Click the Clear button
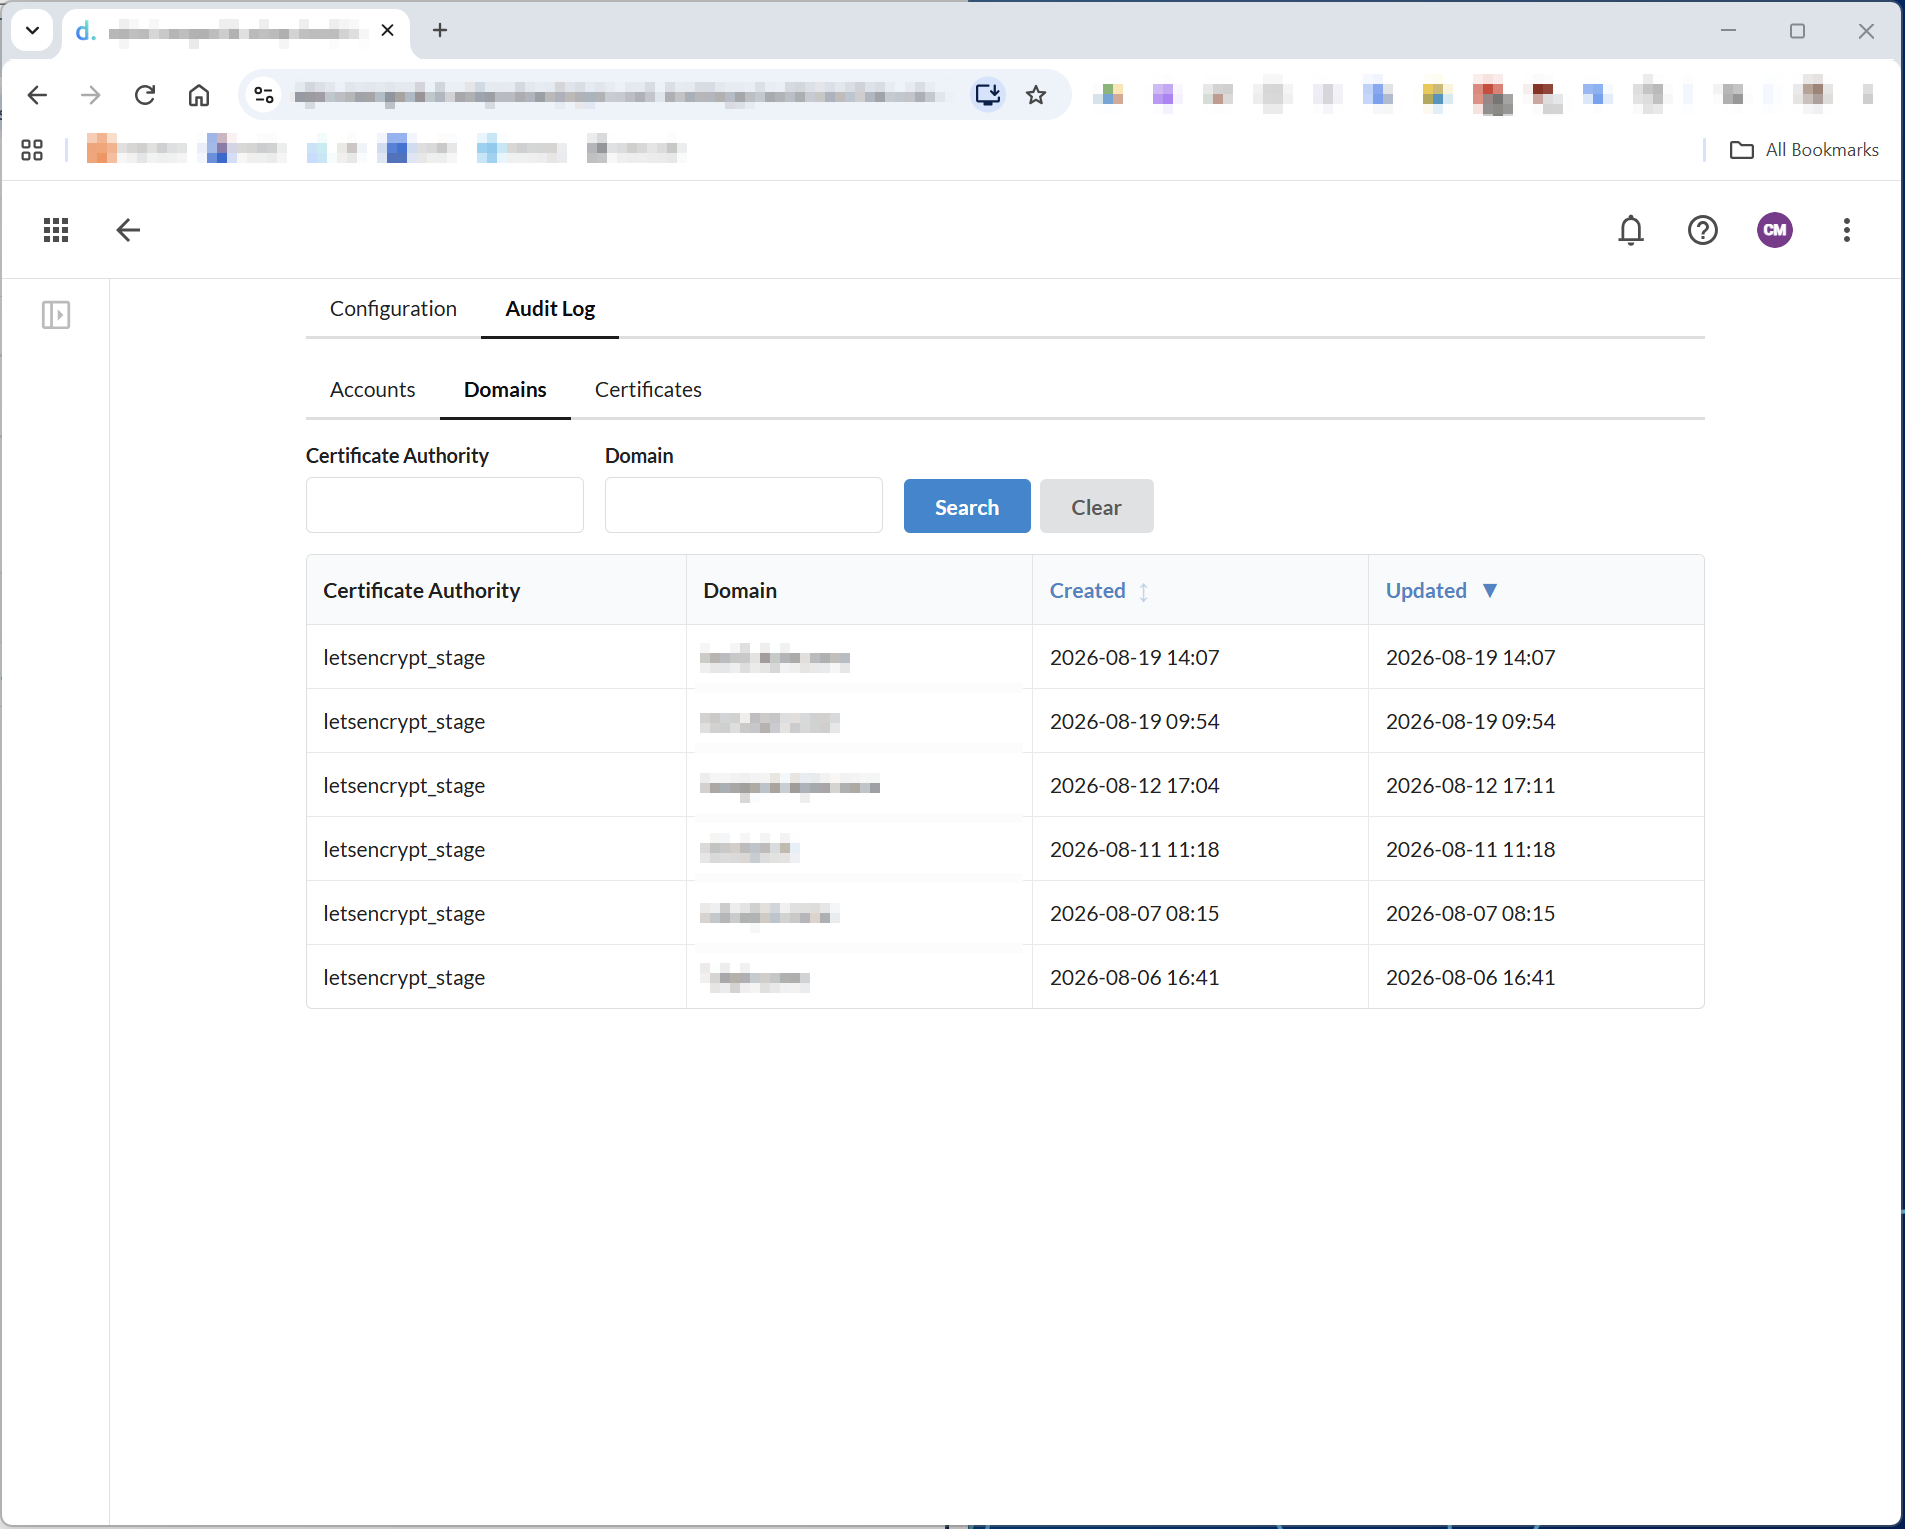The height and width of the screenshot is (1529, 1905). pos(1097,506)
